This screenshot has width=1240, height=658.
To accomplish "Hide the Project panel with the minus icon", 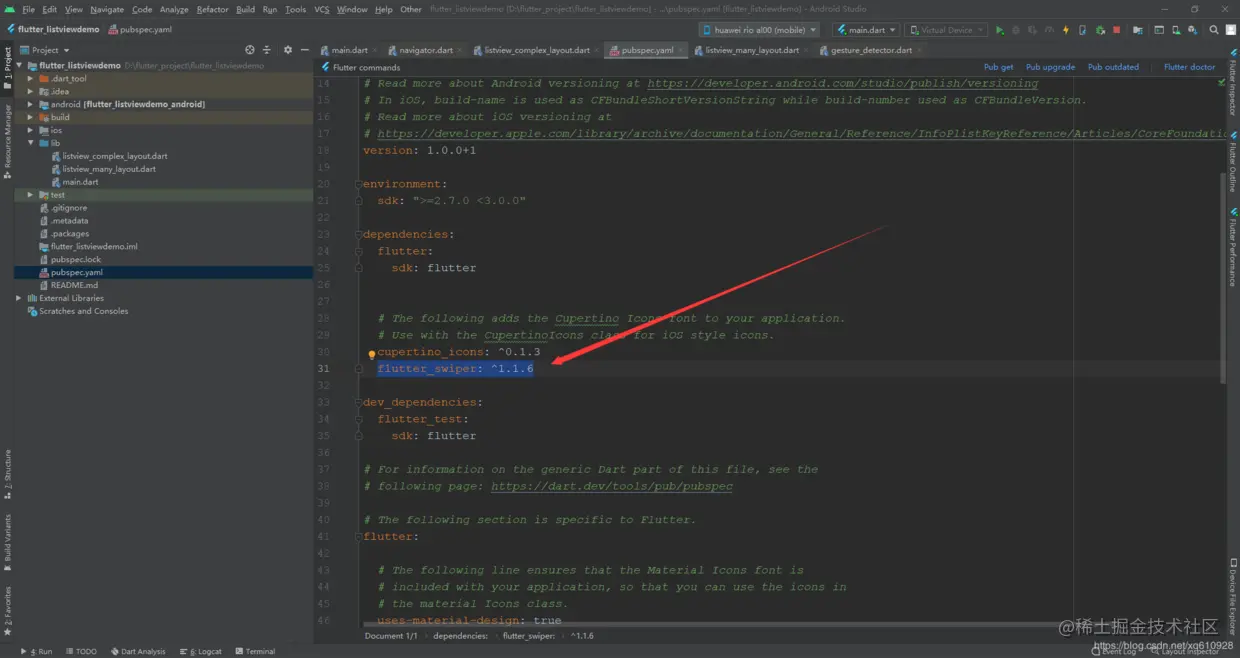I will click(304, 49).
